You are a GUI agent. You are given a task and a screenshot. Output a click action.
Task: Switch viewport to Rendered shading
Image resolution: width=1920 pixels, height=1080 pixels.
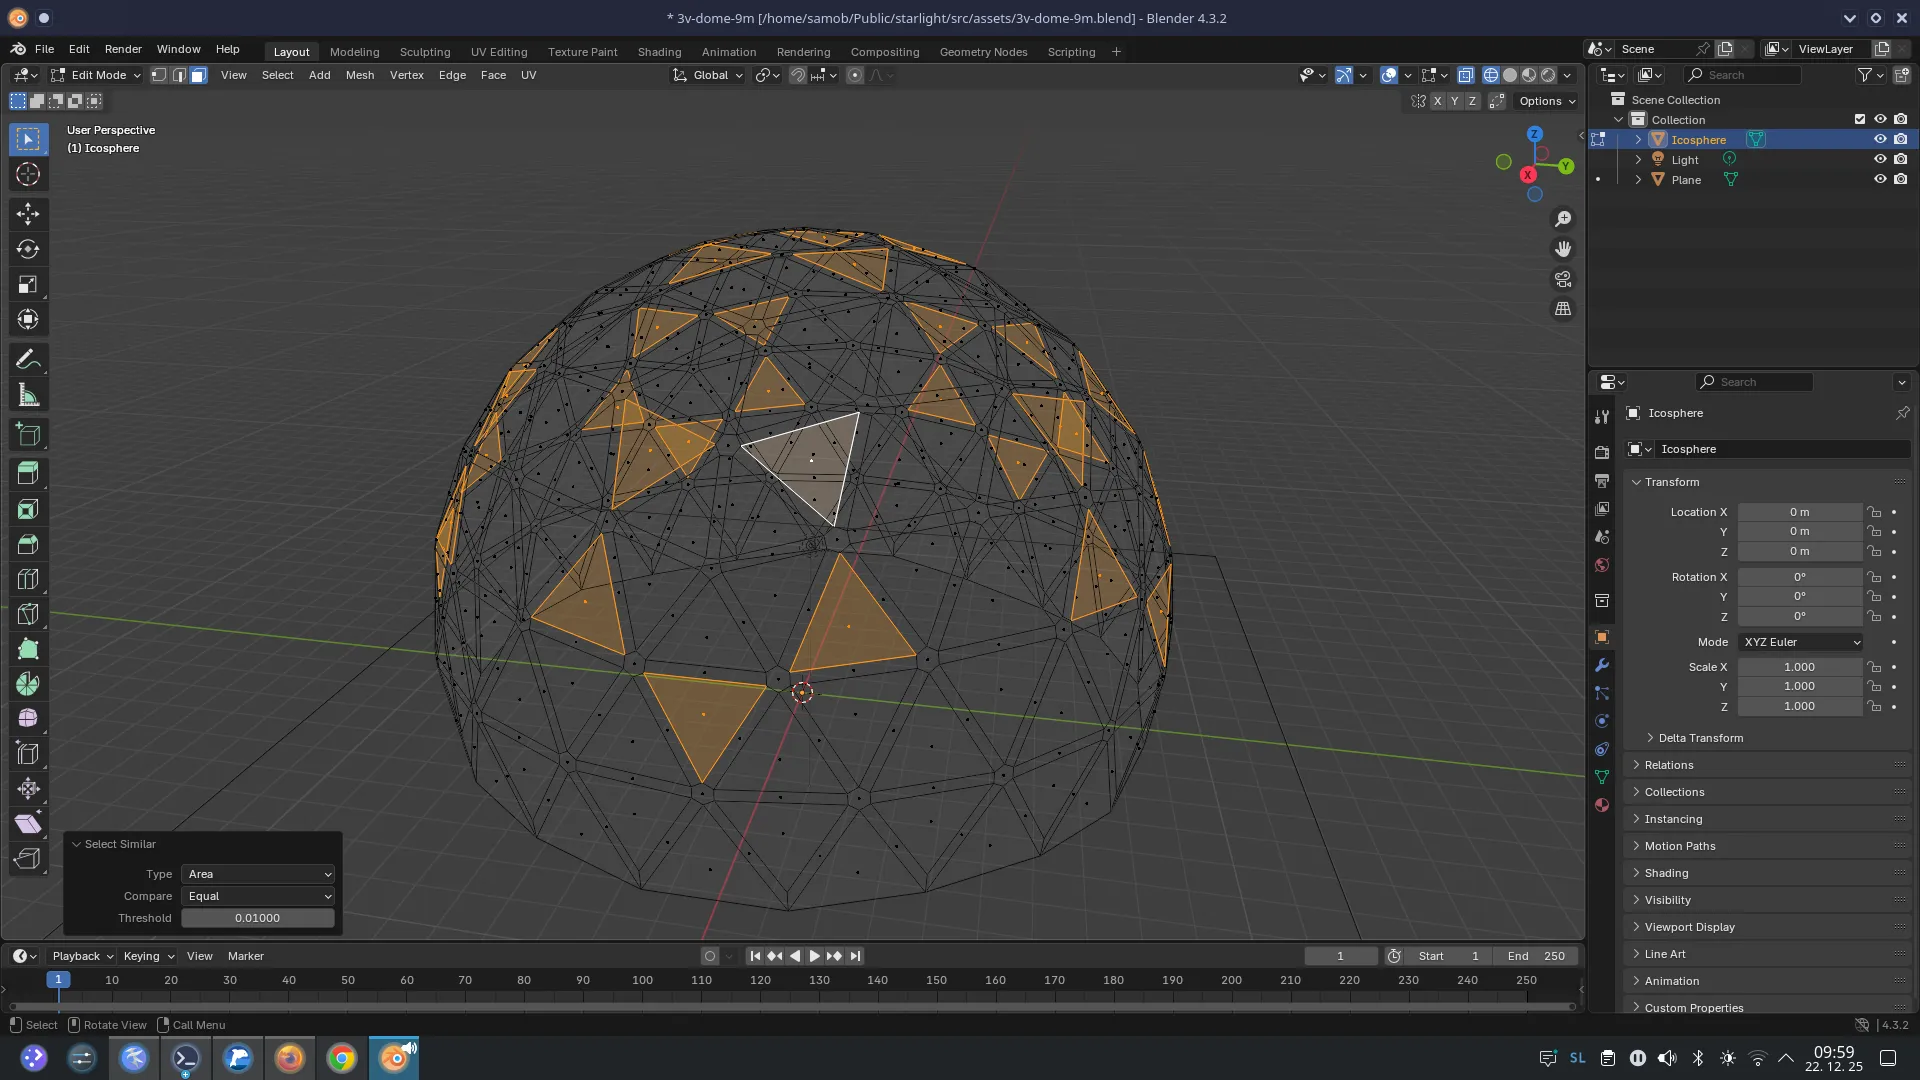point(1548,75)
